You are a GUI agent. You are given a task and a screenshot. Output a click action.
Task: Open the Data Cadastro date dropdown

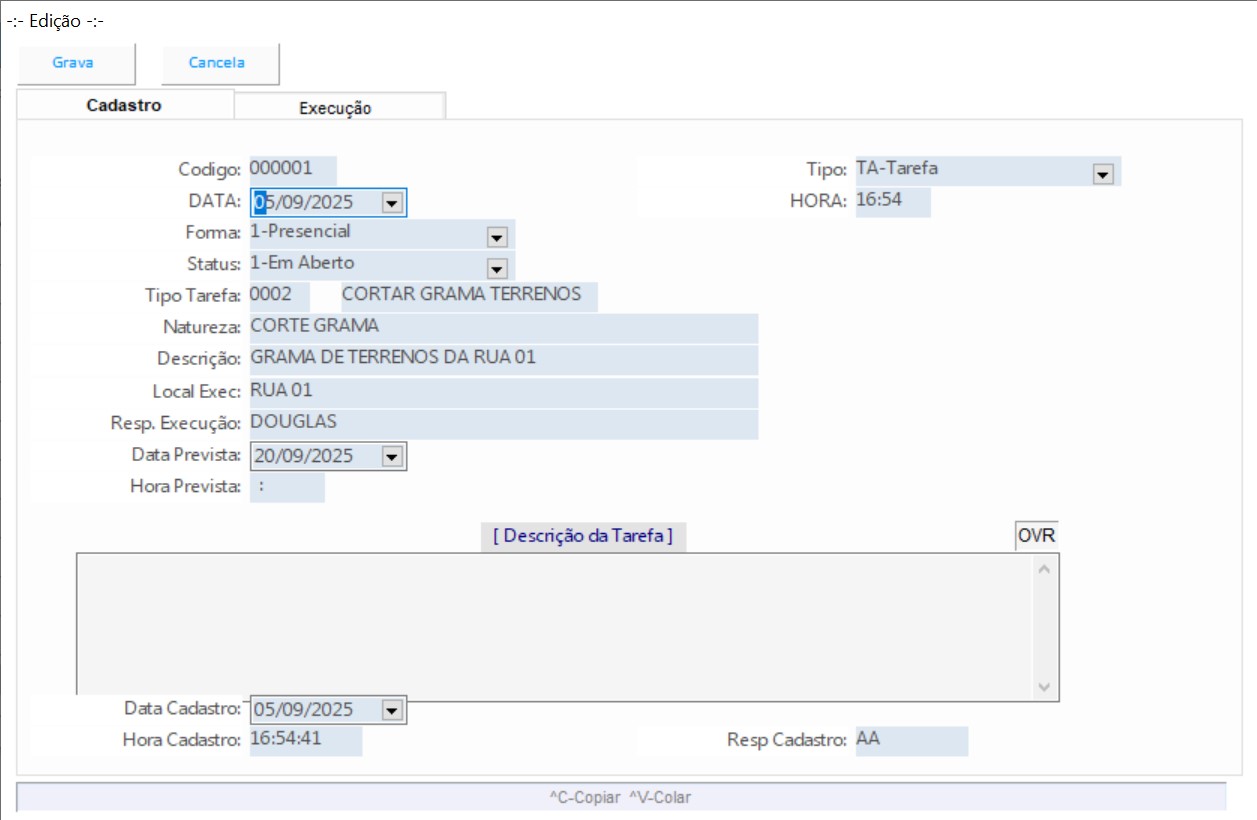392,710
